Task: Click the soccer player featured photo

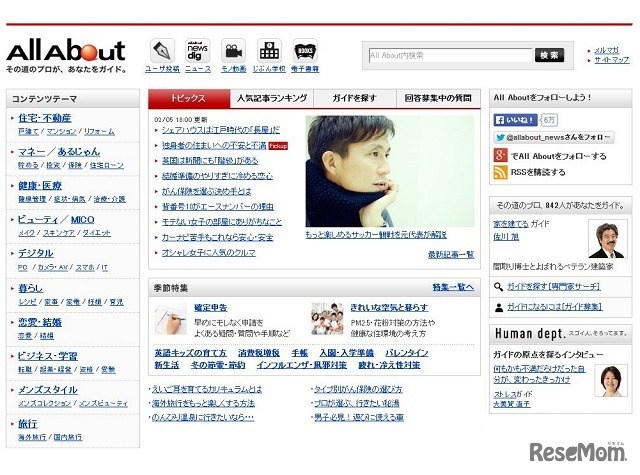Action: 390,171
